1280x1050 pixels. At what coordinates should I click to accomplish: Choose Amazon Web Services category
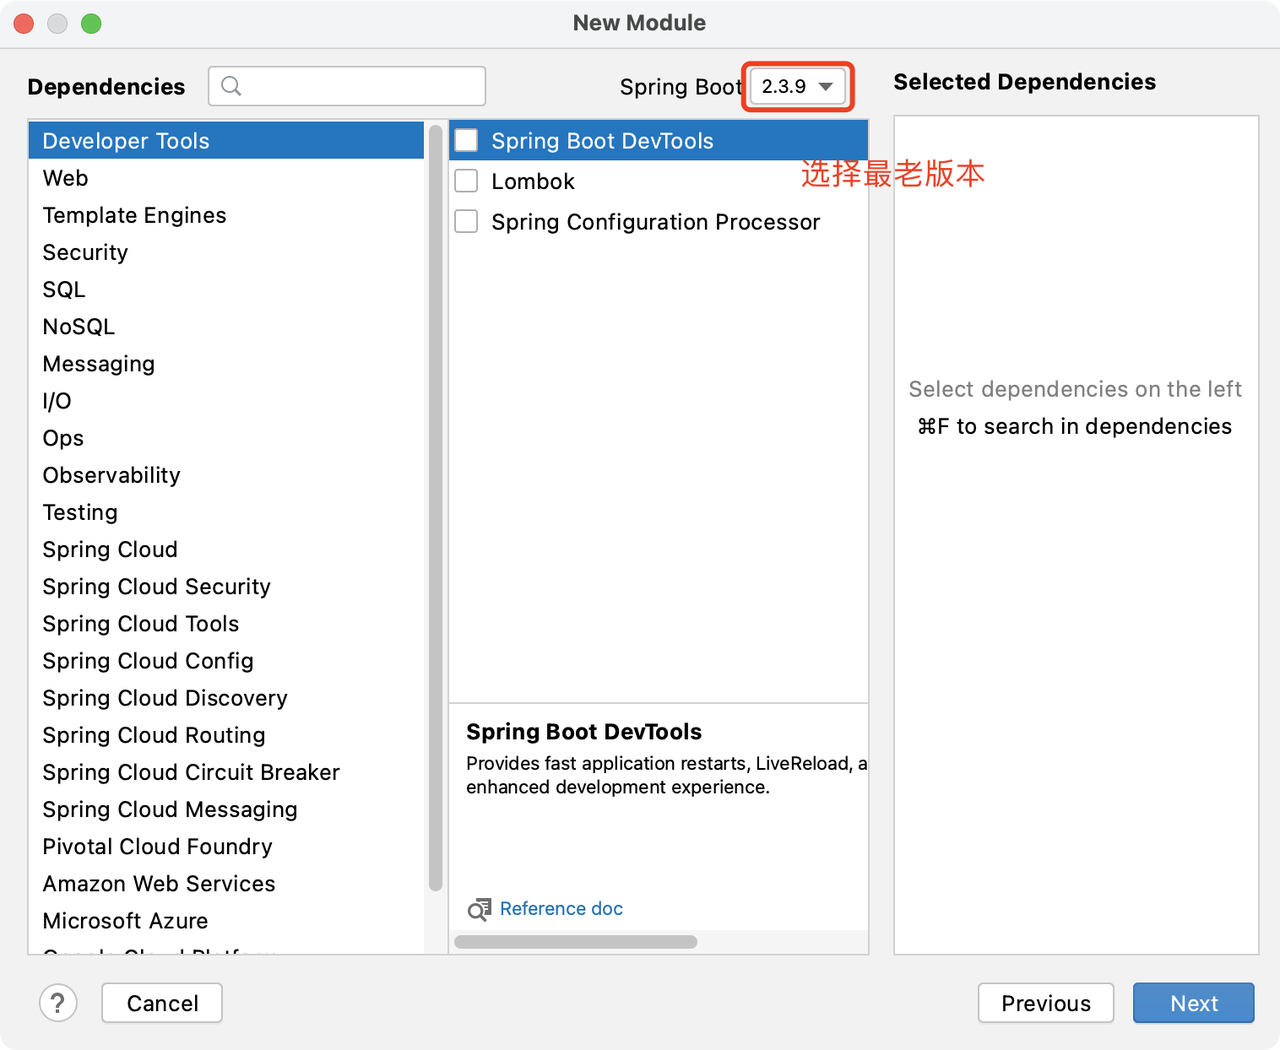(x=226, y=883)
